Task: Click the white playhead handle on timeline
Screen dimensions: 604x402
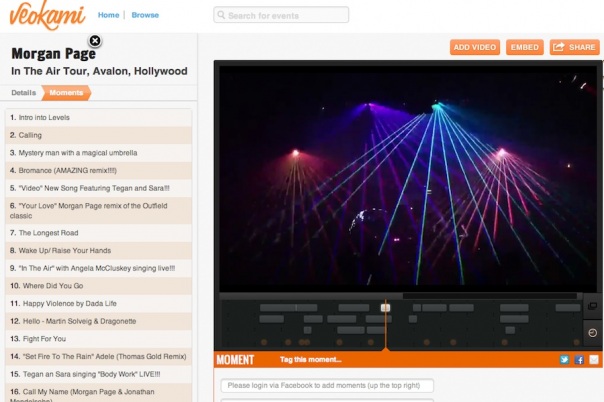Action: tap(385, 308)
